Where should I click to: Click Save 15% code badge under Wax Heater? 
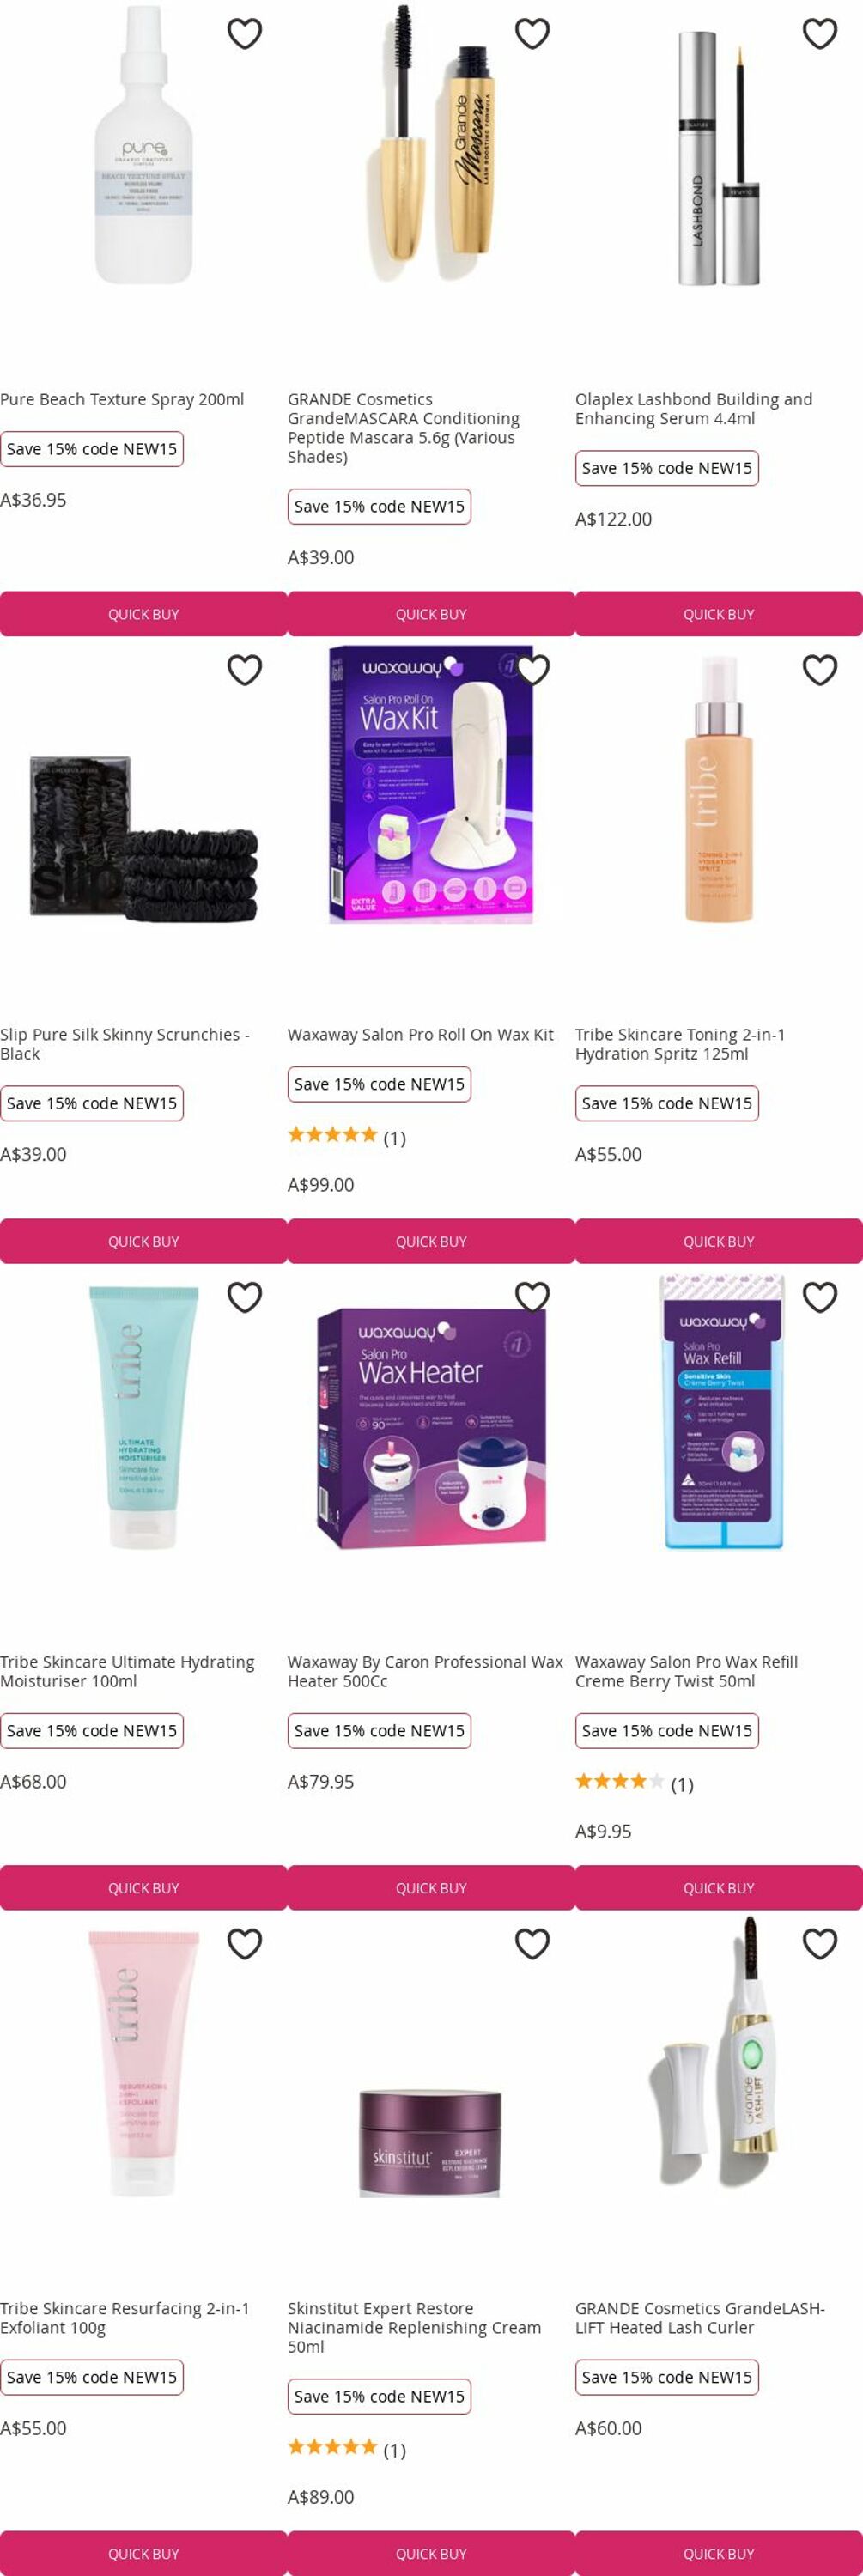pyautogui.click(x=379, y=1731)
